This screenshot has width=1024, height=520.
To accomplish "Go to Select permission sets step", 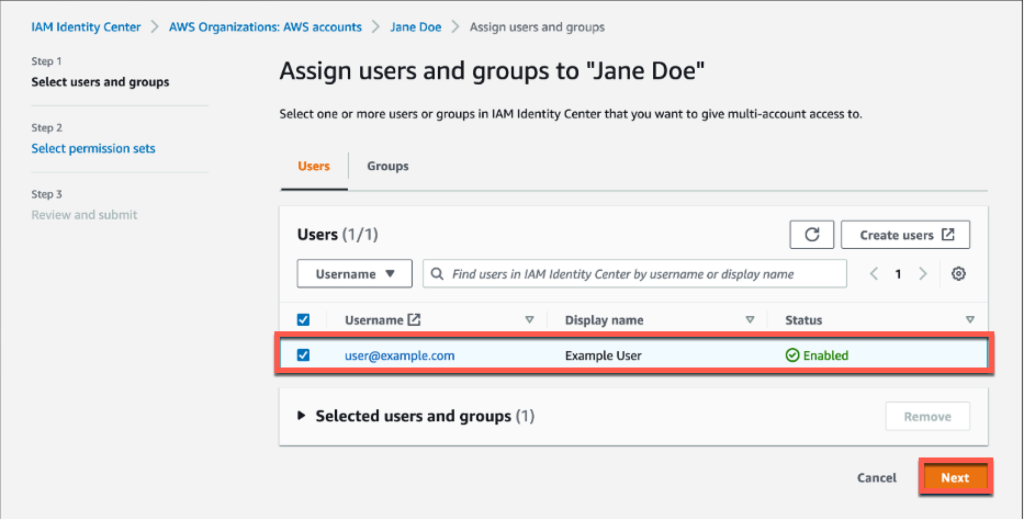I will (93, 149).
